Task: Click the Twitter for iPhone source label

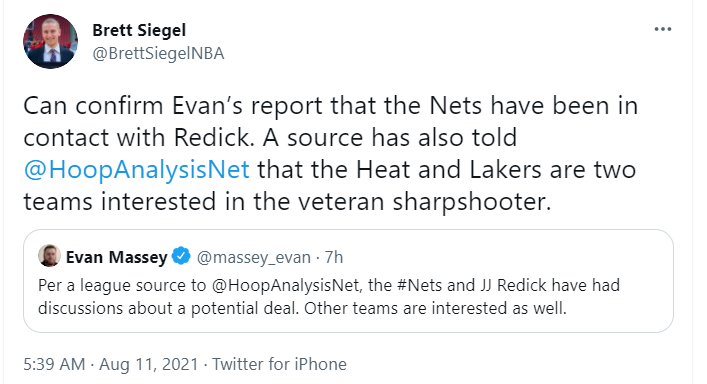Action: click(x=280, y=364)
